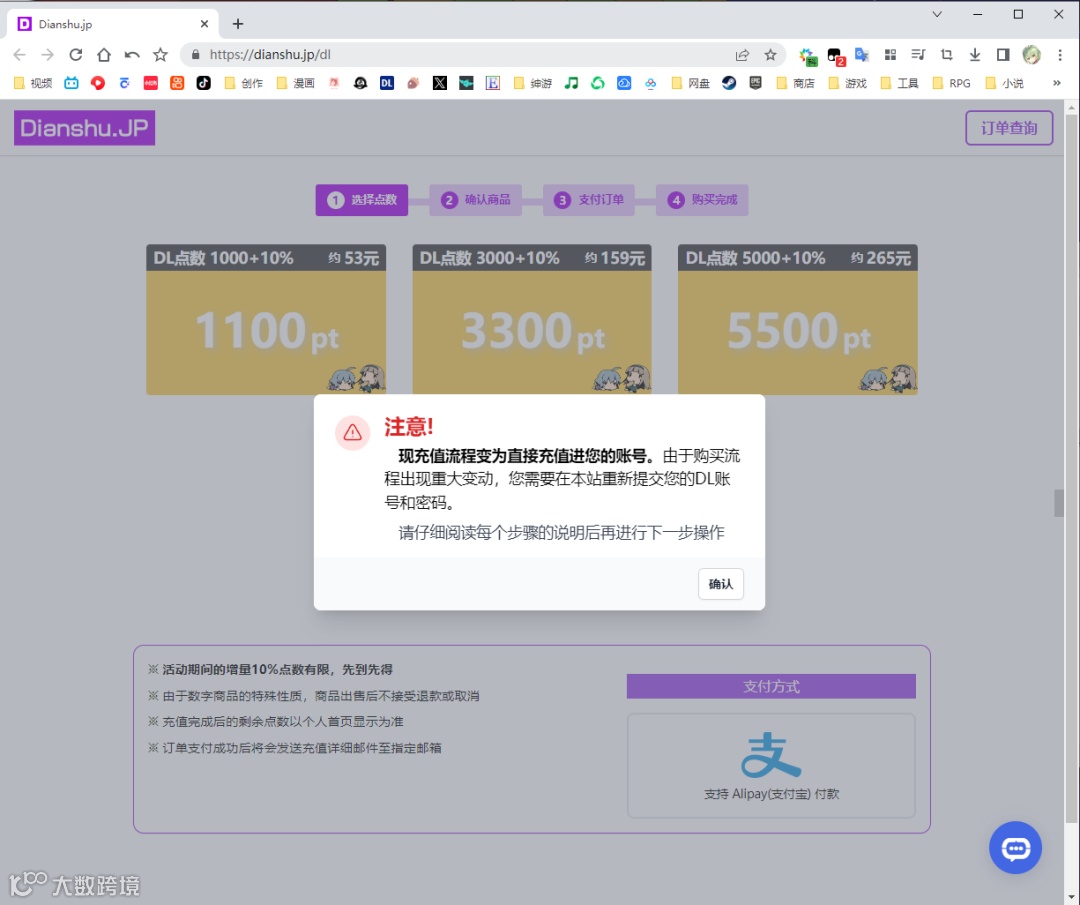Go to browser home page icon

coord(103,54)
